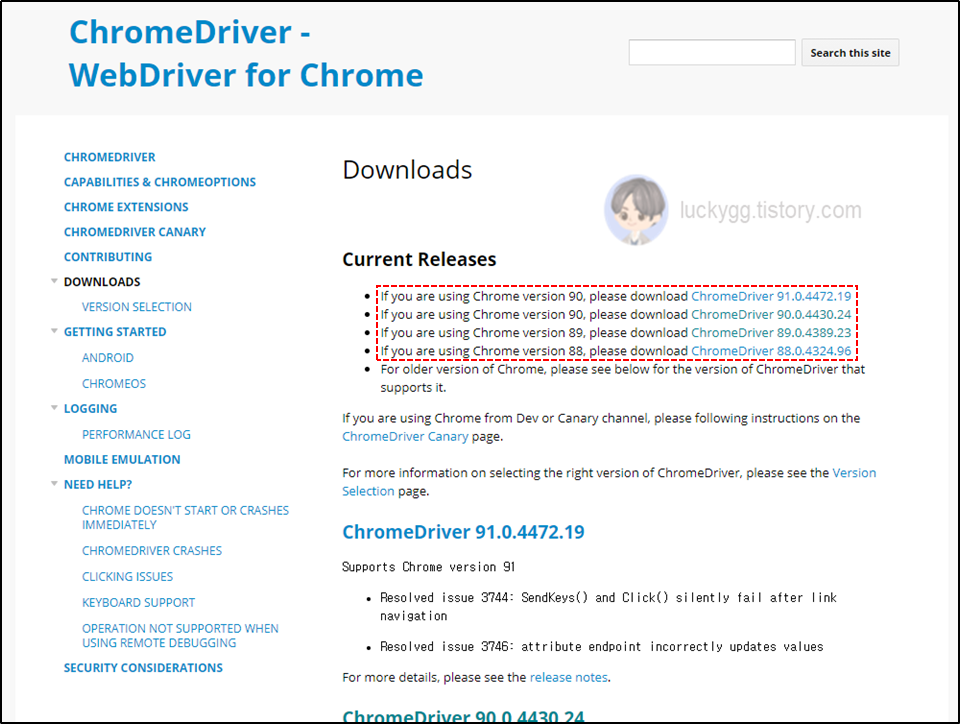
Task: Click the ChromeDriver - WebDriver for Chrome site title
Action: pos(246,53)
